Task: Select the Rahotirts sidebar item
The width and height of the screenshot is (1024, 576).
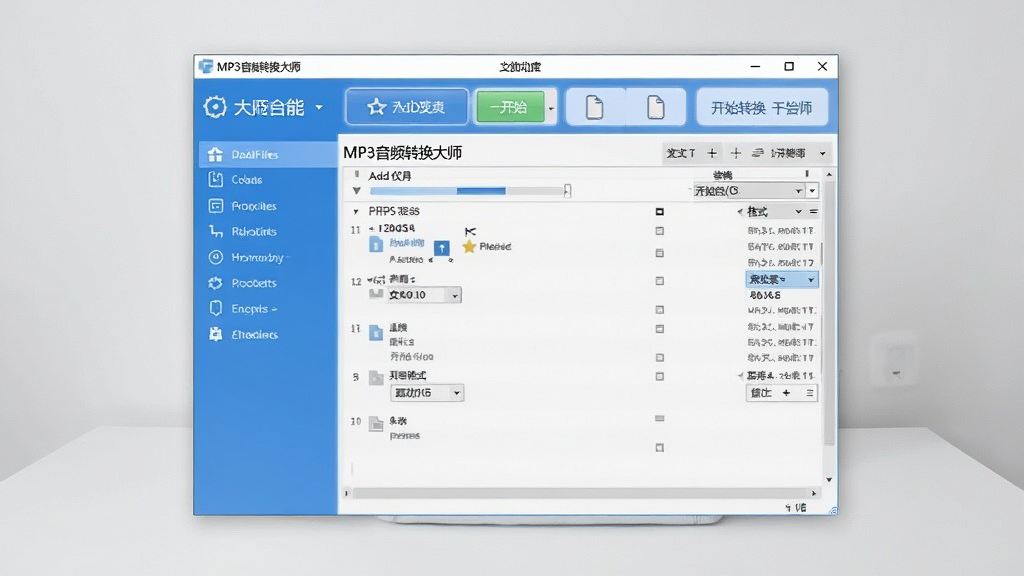Action: [x=268, y=231]
